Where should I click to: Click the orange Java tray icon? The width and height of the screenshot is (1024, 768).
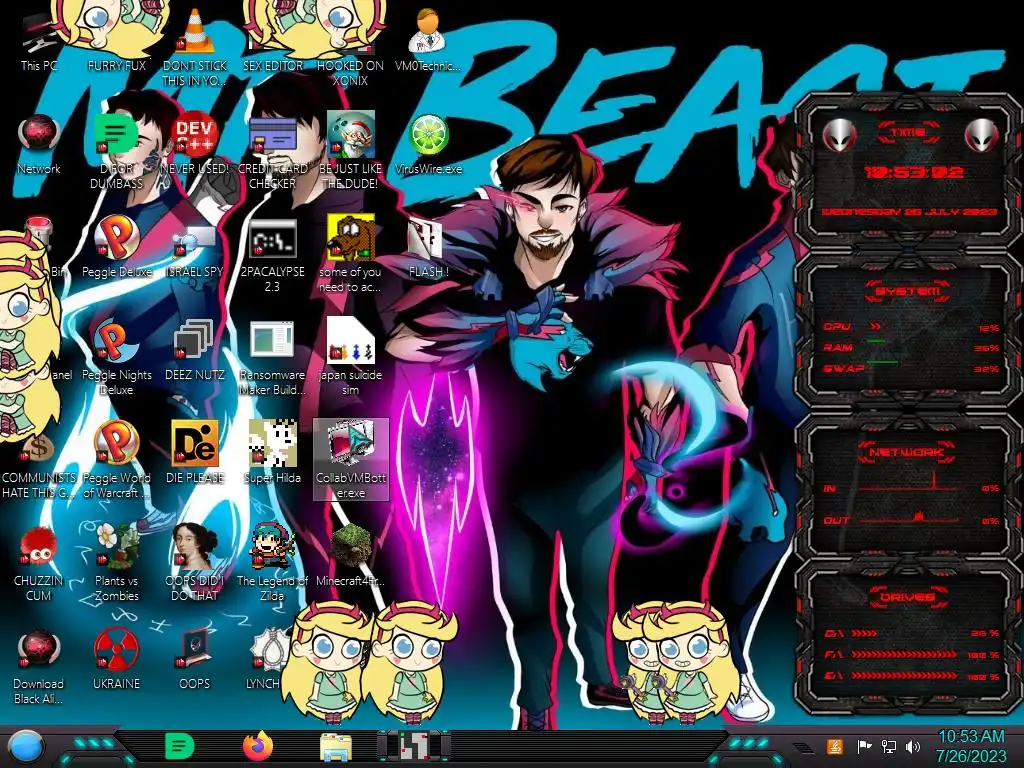(835, 746)
